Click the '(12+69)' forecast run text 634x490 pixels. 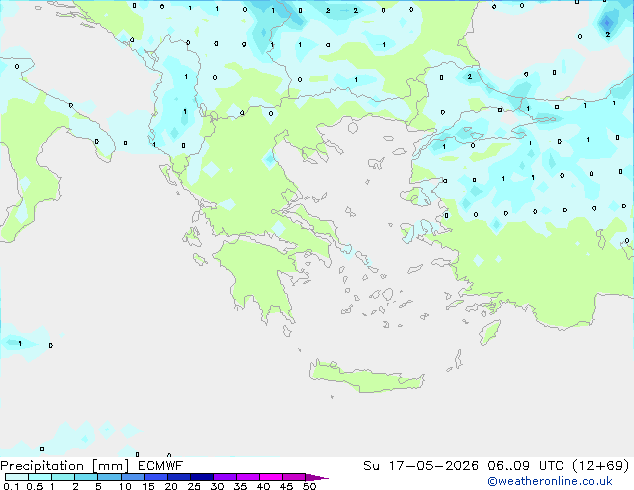coord(600,466)
